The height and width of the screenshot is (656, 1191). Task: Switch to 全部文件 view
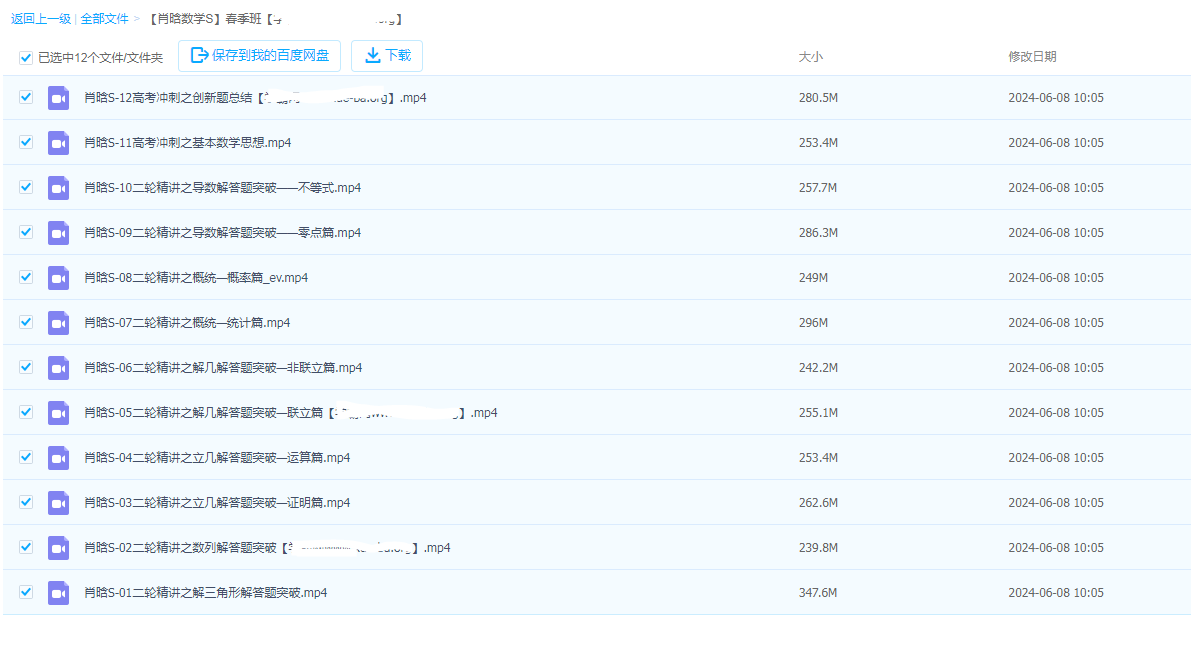coord(103,17)
